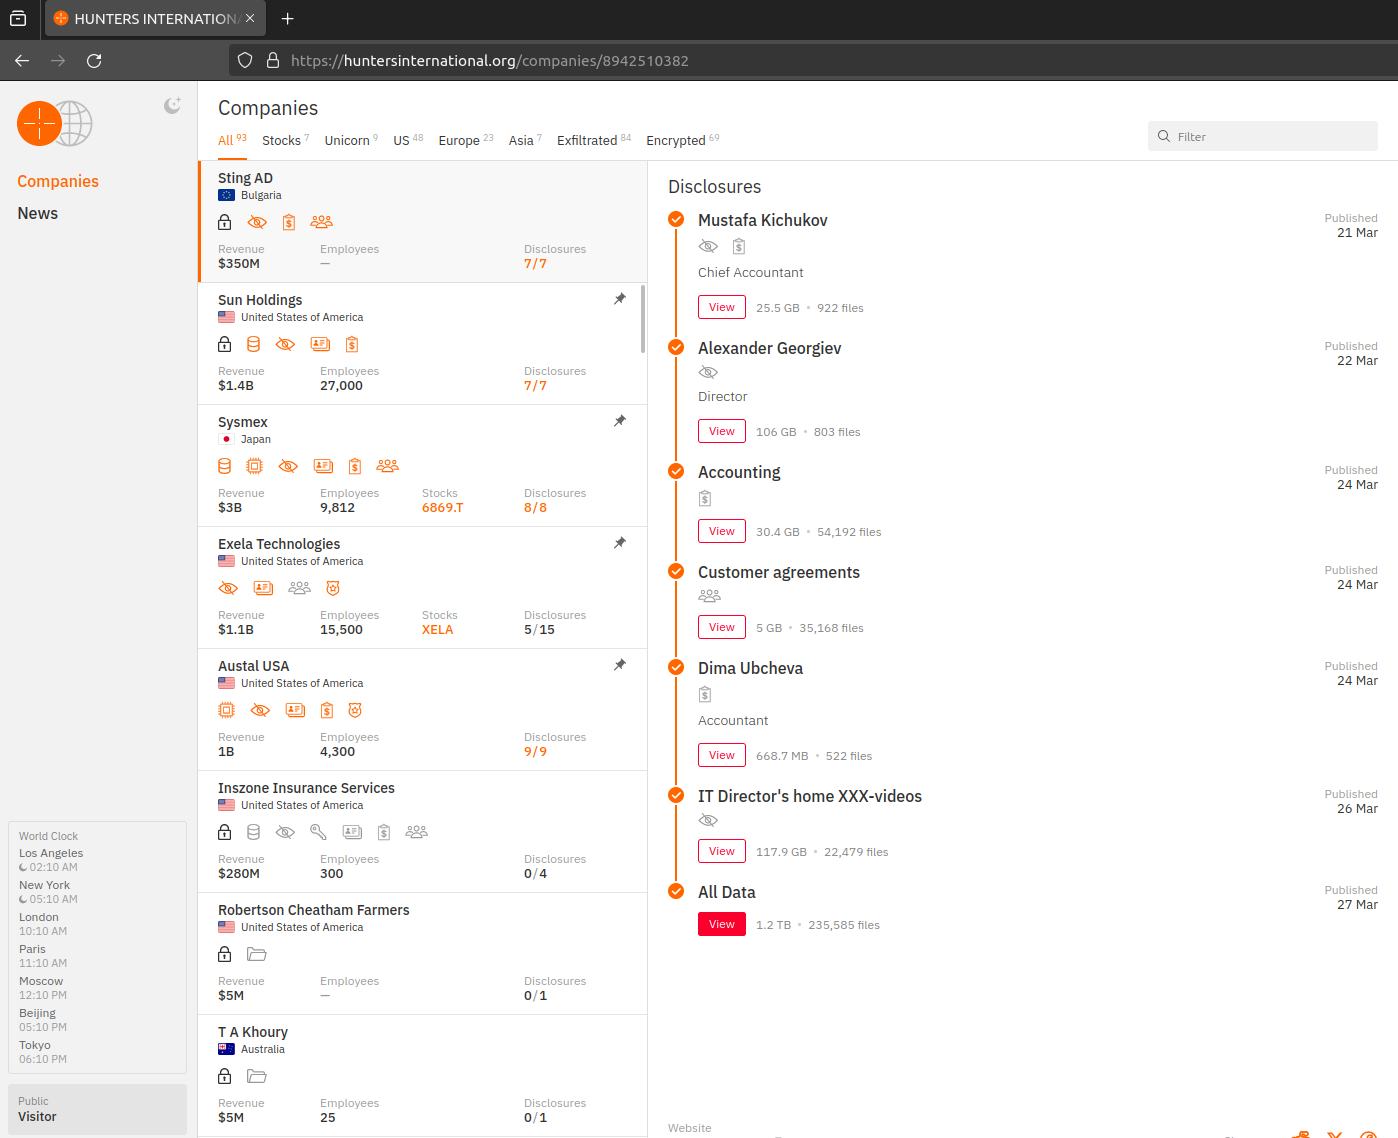Click the lock icon on T A Khoury card
The image size is (1398, 1138).
225,1076
